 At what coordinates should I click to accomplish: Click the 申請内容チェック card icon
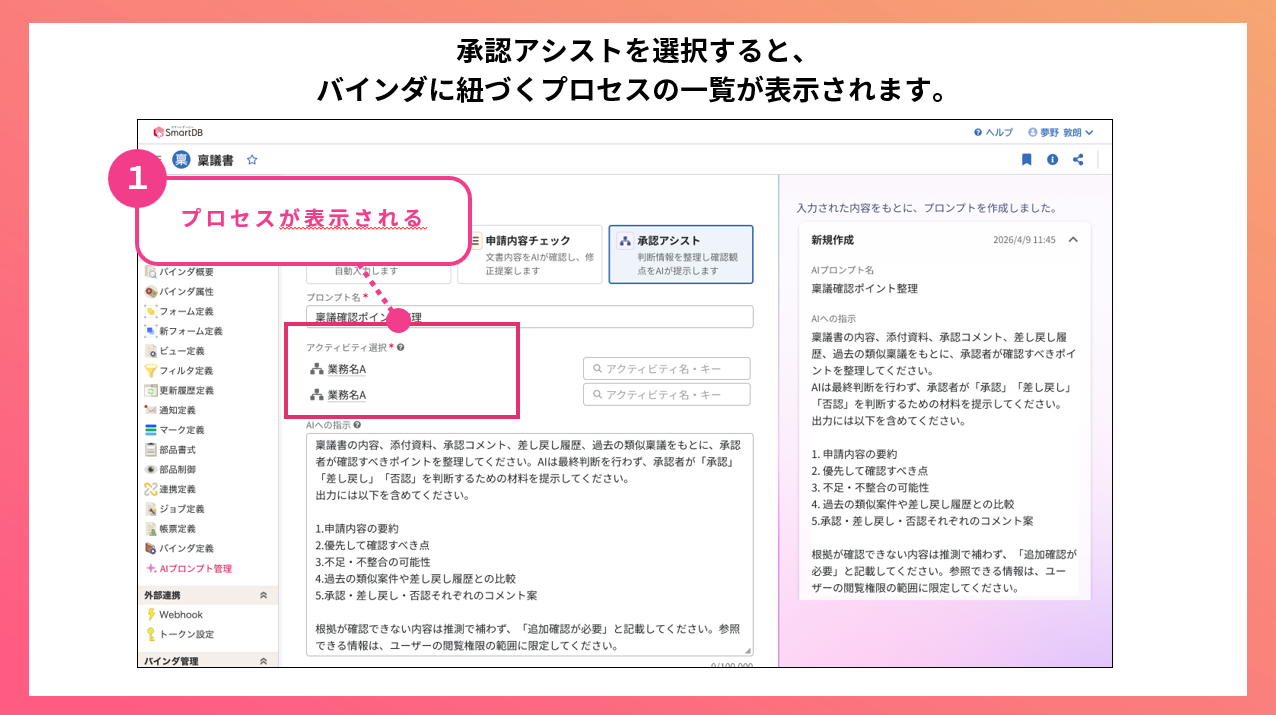pyautogui.click(x=475, y=241)
